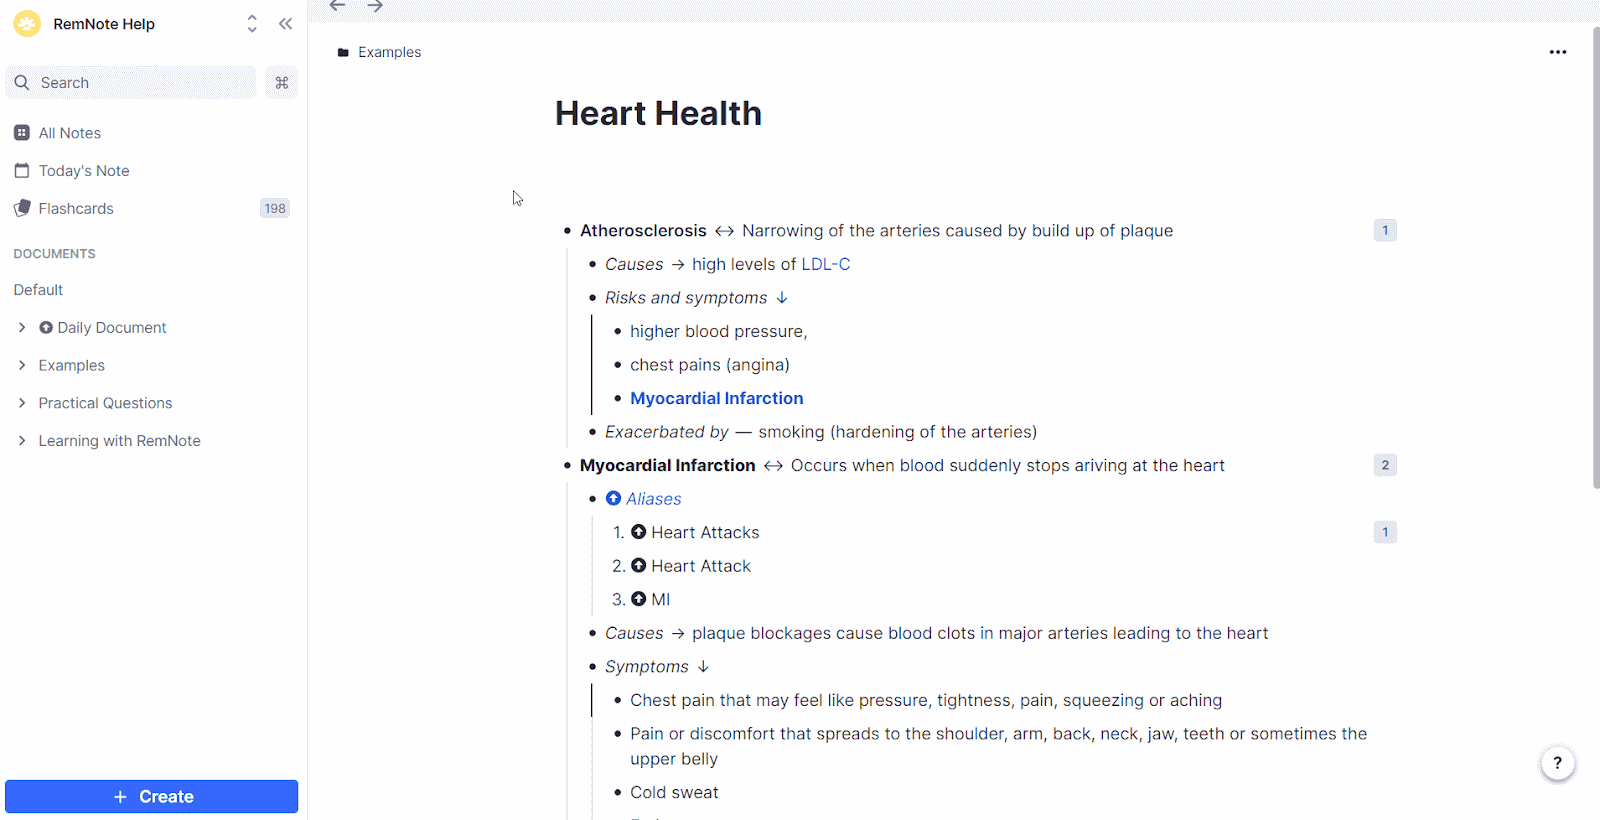Open the help question mark button
The width and height of the screenshot is (1600, 820).
point(1557,763)
